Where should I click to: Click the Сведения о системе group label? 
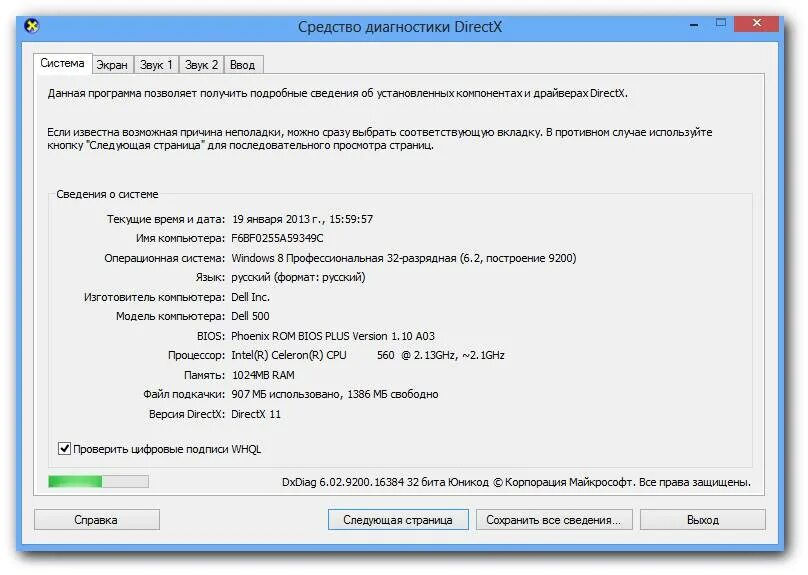tap(107, 194)
